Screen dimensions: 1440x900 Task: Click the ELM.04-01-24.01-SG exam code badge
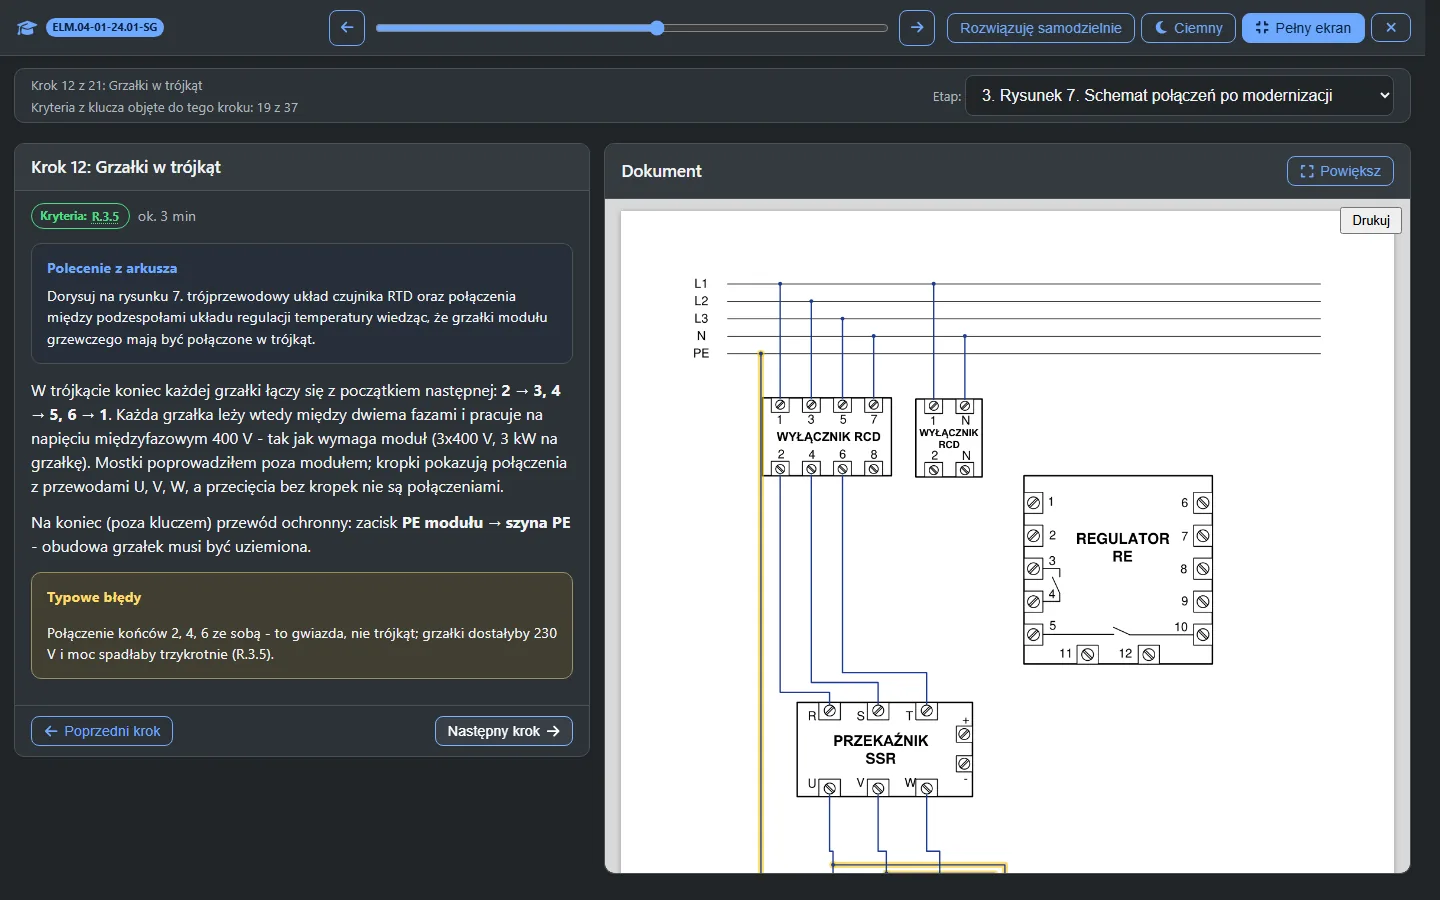pos(105,27)
